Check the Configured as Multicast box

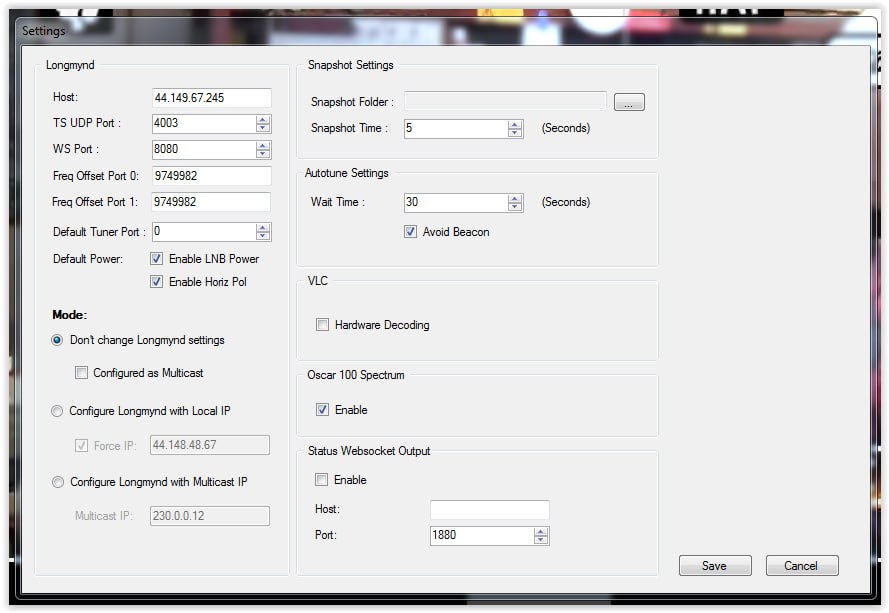coord(82,373)
